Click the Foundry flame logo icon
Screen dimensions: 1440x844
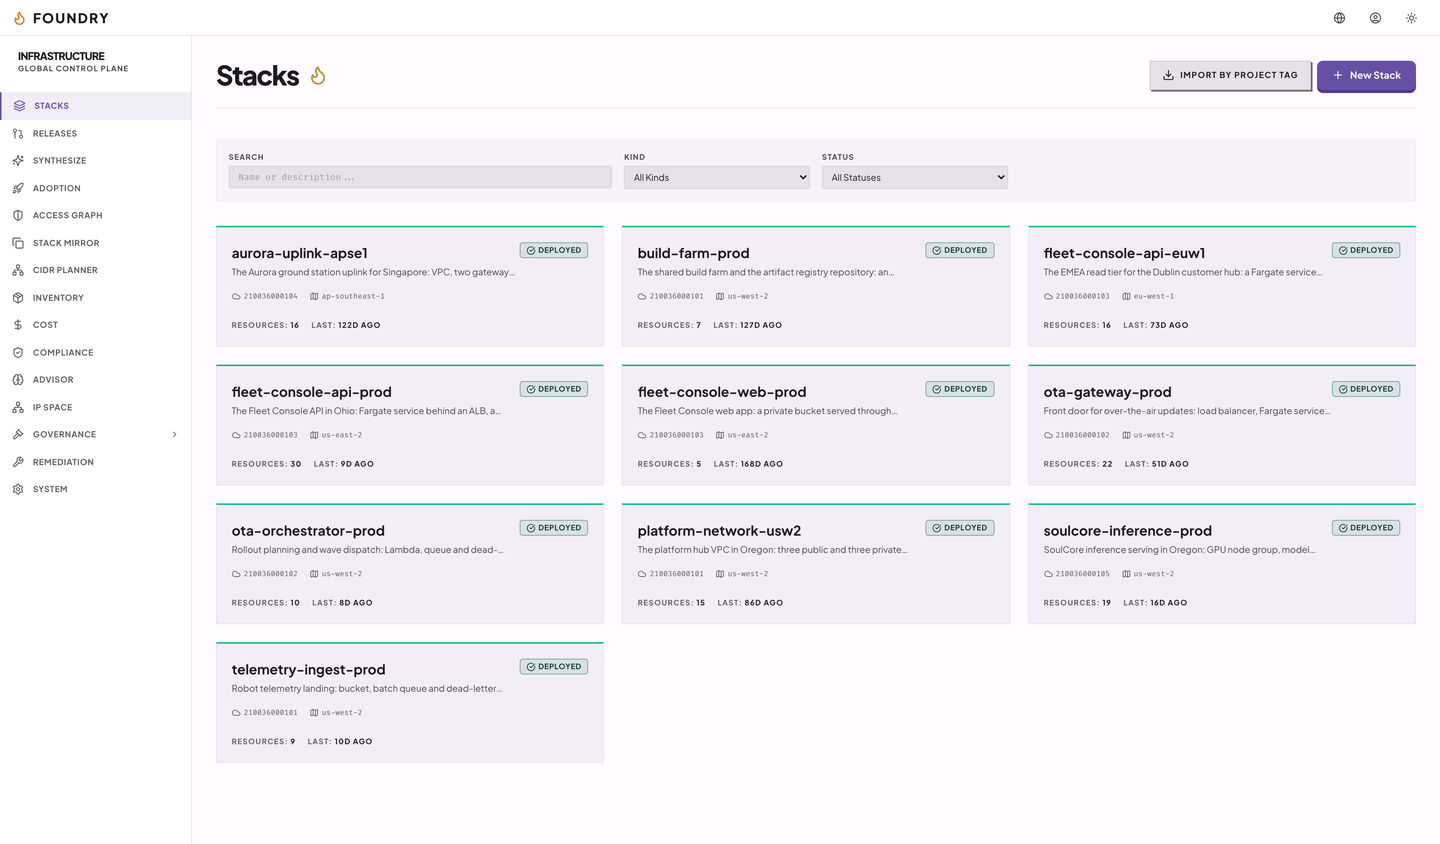tap(19, 18)
